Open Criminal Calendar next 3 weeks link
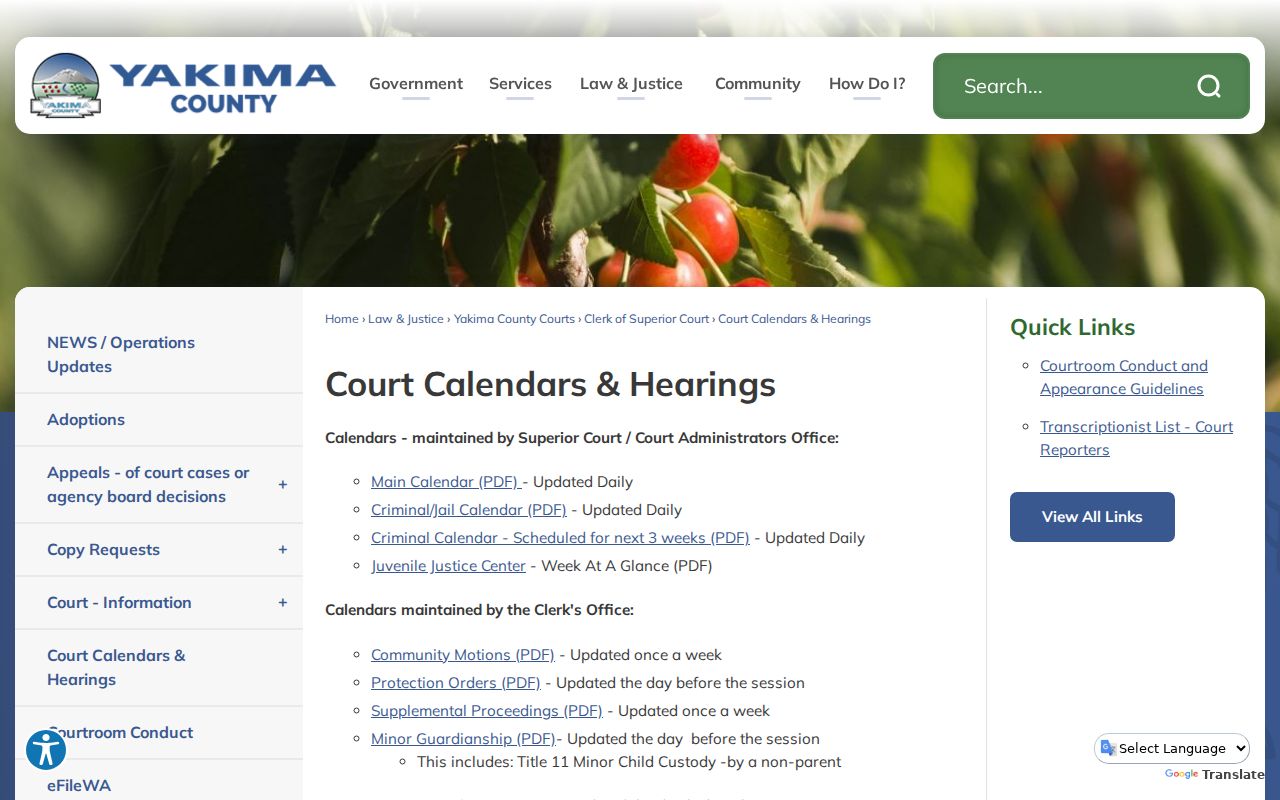1280x800 pixels. coord(560,538)
